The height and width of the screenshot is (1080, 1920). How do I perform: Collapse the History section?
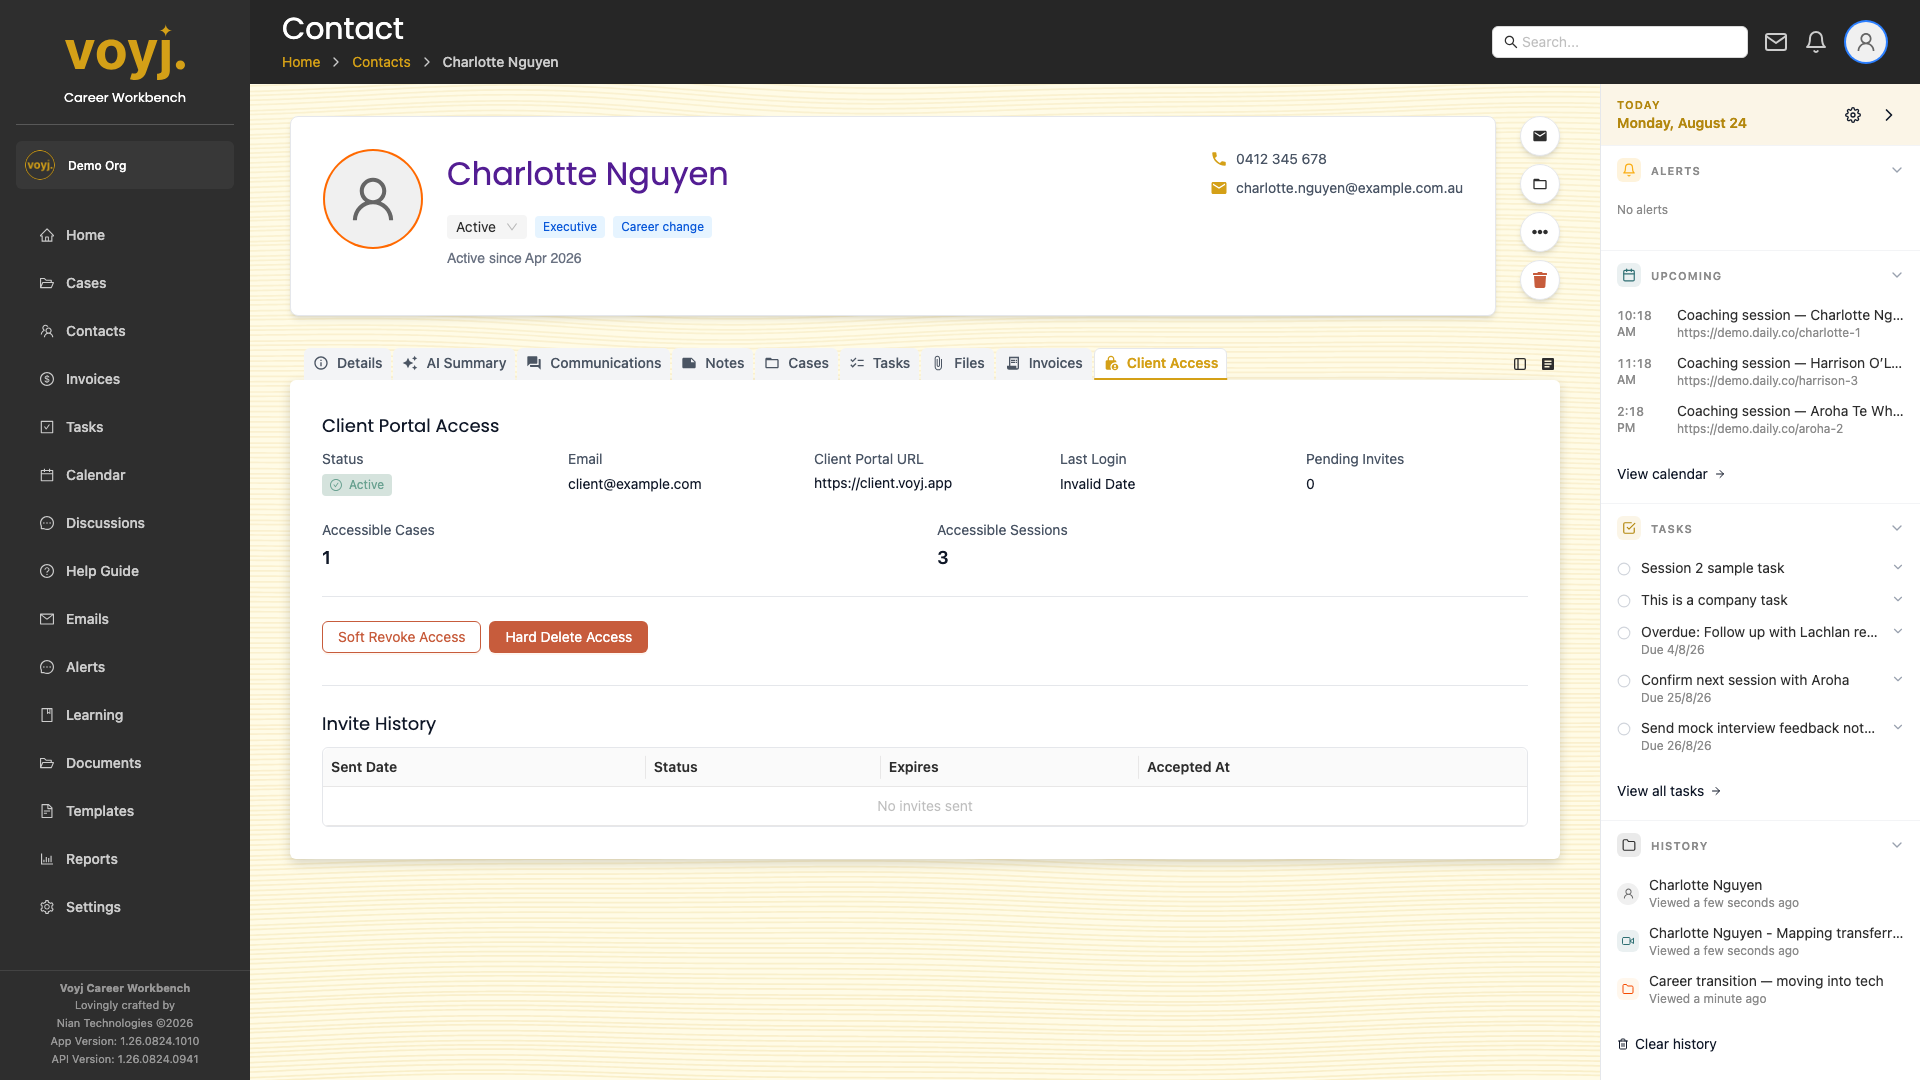pos(1896,845)
